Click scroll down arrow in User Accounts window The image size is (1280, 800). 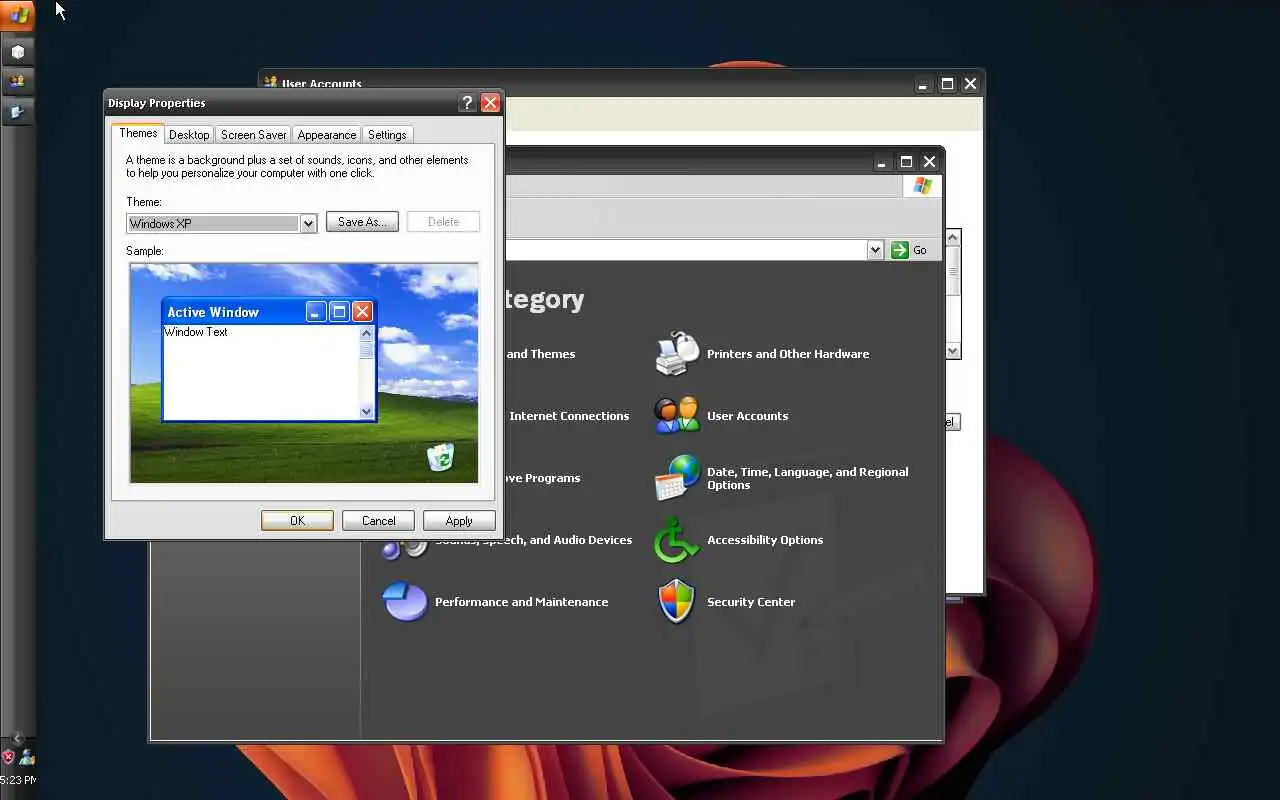(x=953, y=350)
